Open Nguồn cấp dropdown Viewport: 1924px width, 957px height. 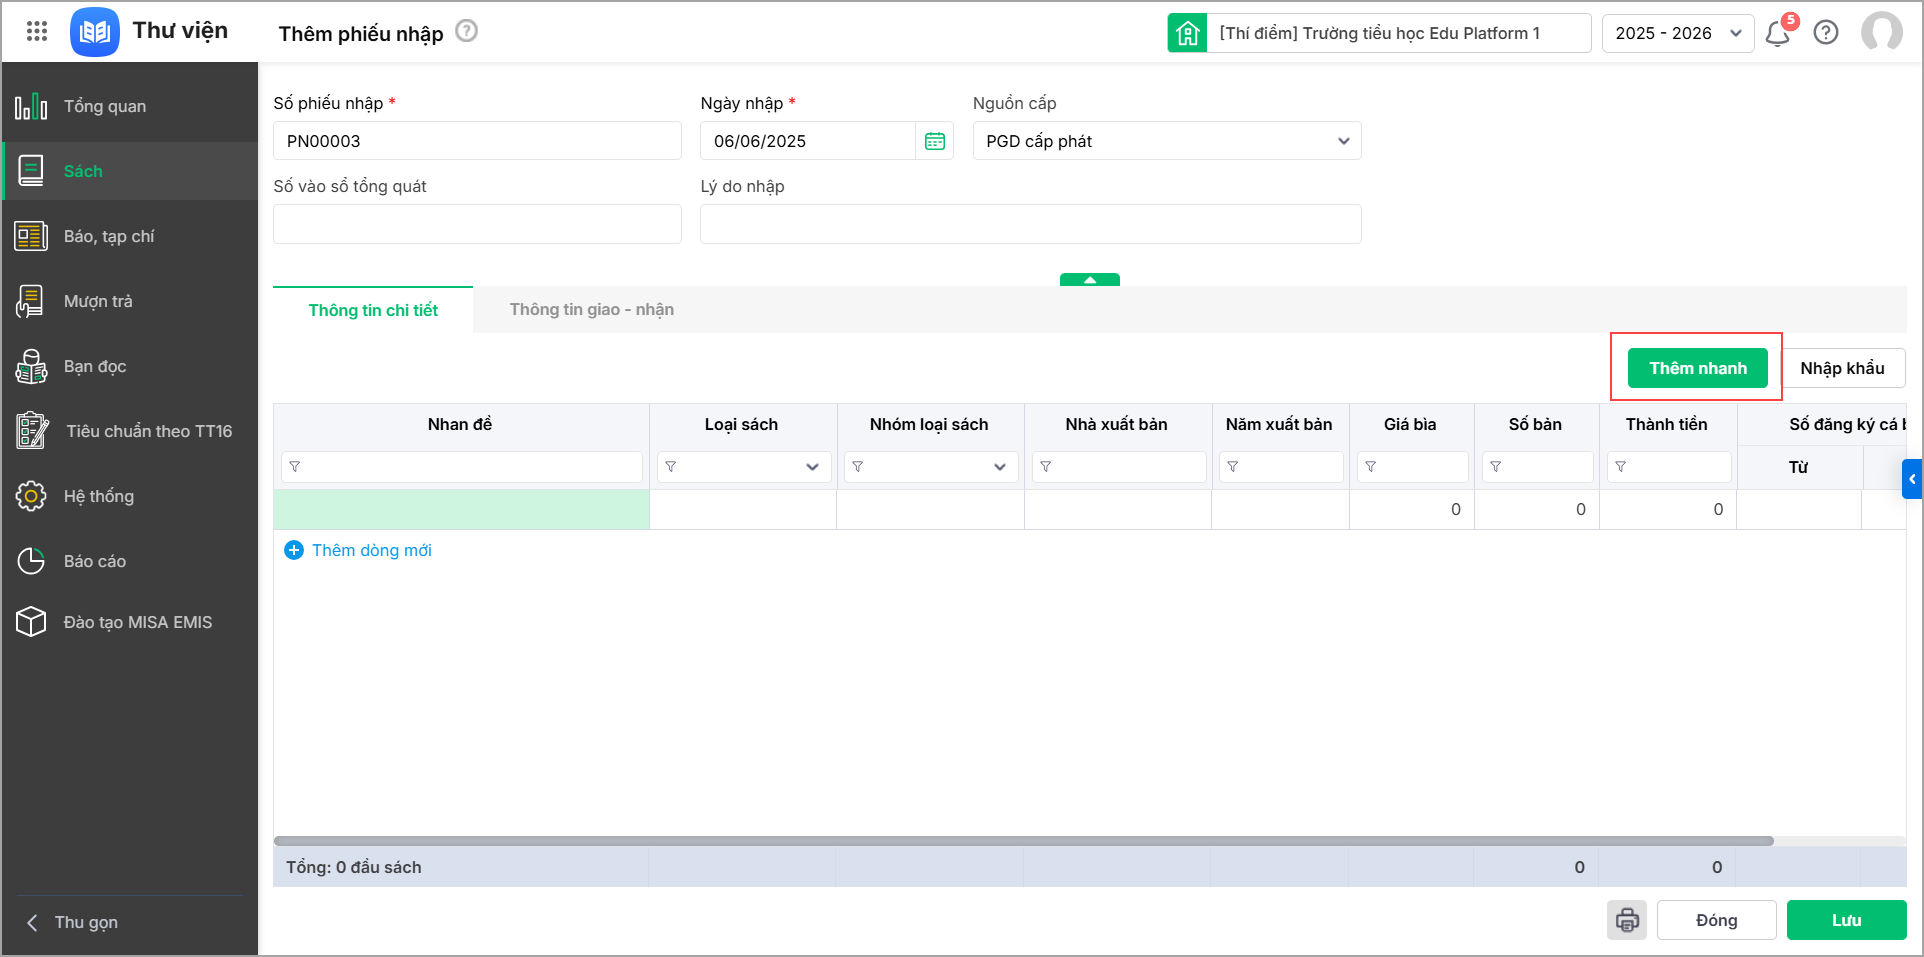pyautogui.click(x=1167, y=141)
